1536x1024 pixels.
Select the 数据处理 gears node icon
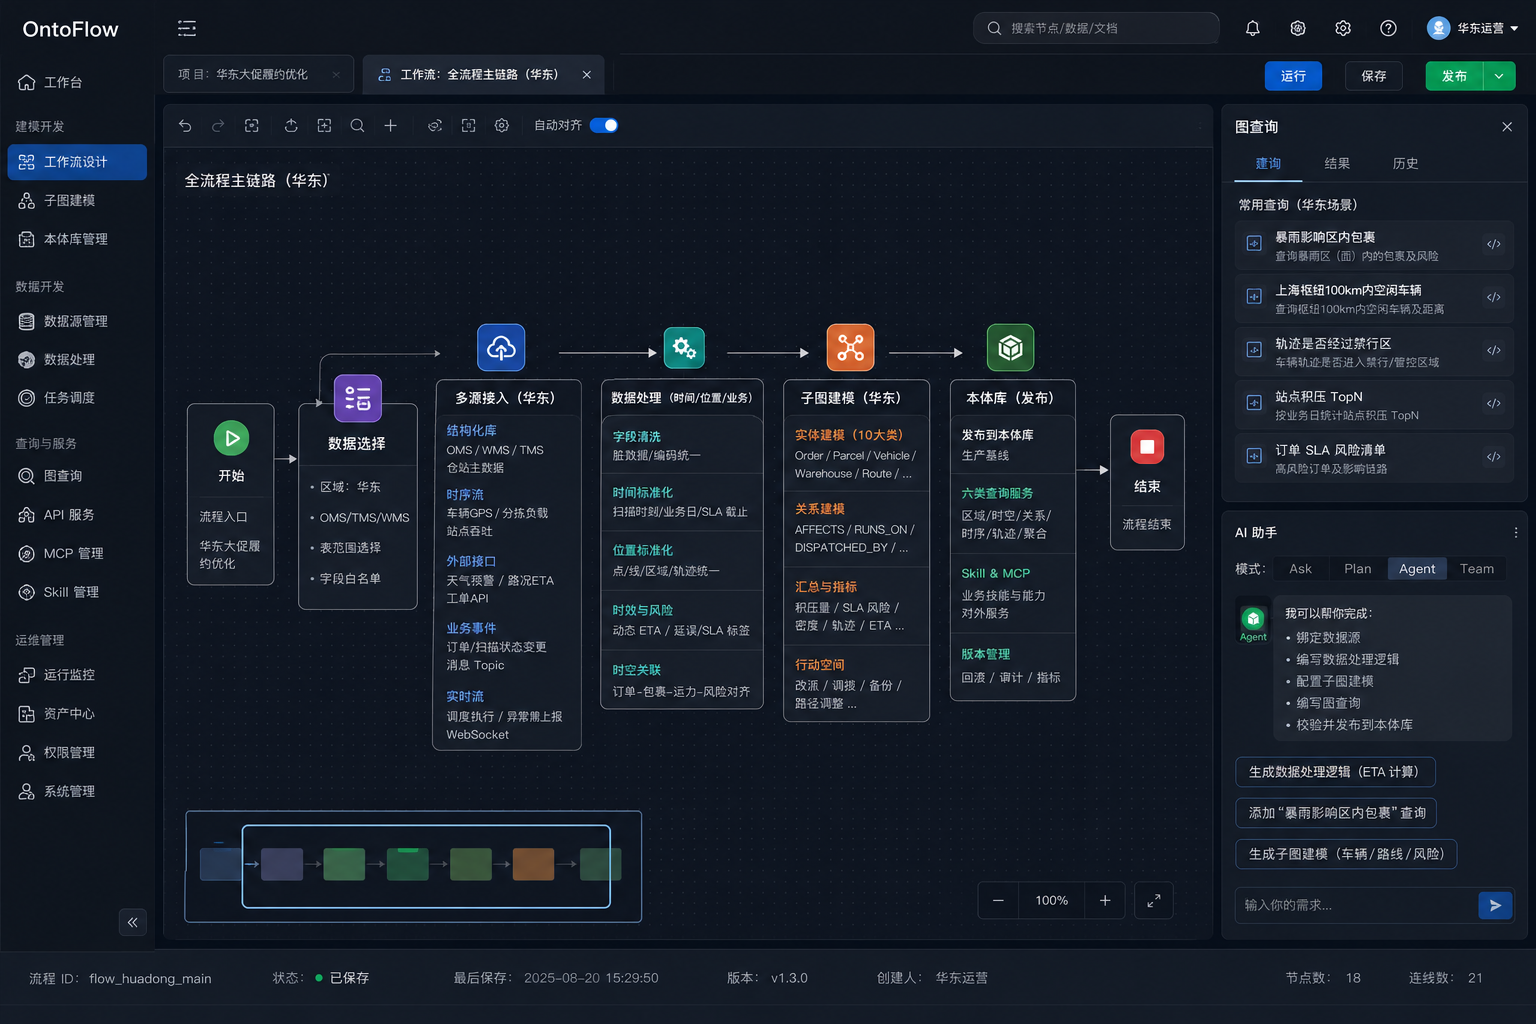tap(684, 348)
